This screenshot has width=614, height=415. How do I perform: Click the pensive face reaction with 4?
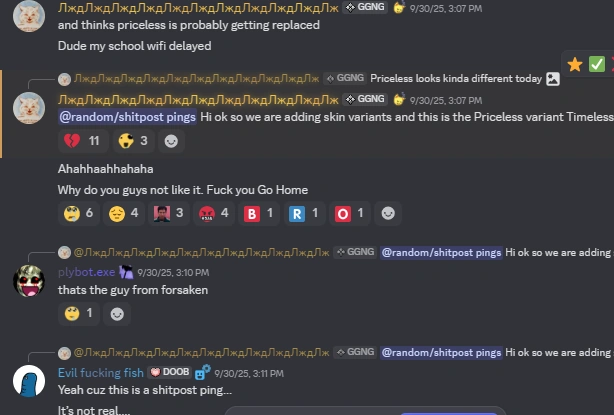coord(124,213)
